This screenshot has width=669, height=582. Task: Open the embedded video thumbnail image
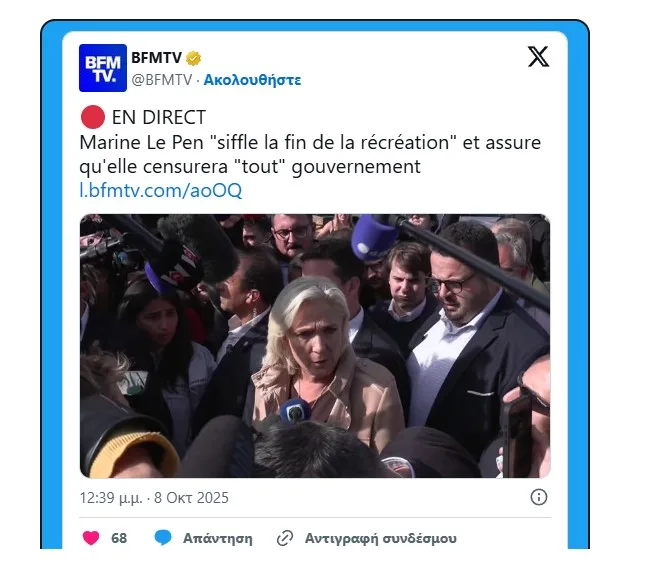(x=315, y=346)
